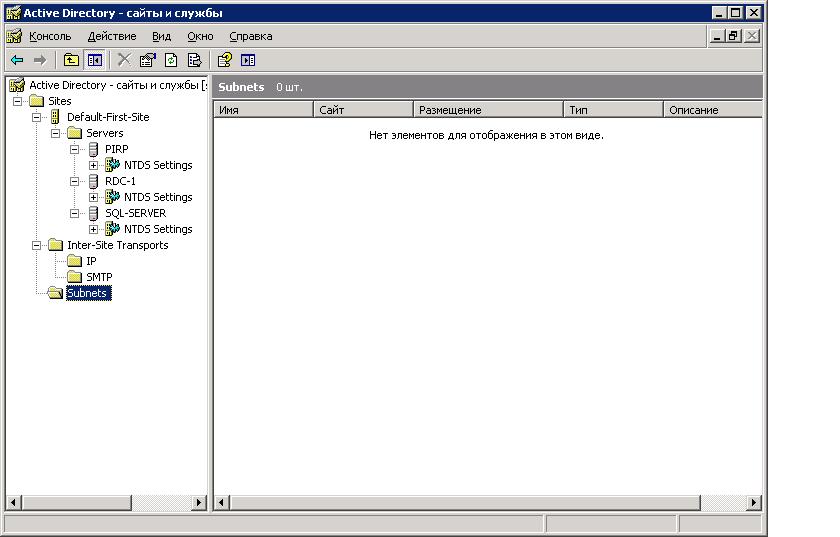The height and width of the screenshot is (537, 840).
Task: Select the SQL-SERVER tree label
Action: 136,213
